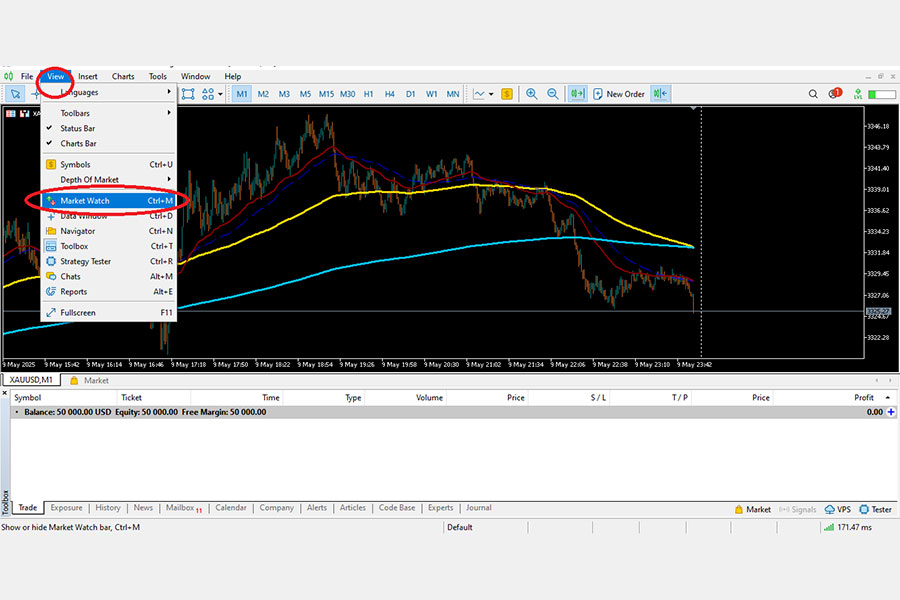This screenshot has width=900, height=600.
Task: Click the rectangle objects icon in the toolbar
Action: click(188, 94)
